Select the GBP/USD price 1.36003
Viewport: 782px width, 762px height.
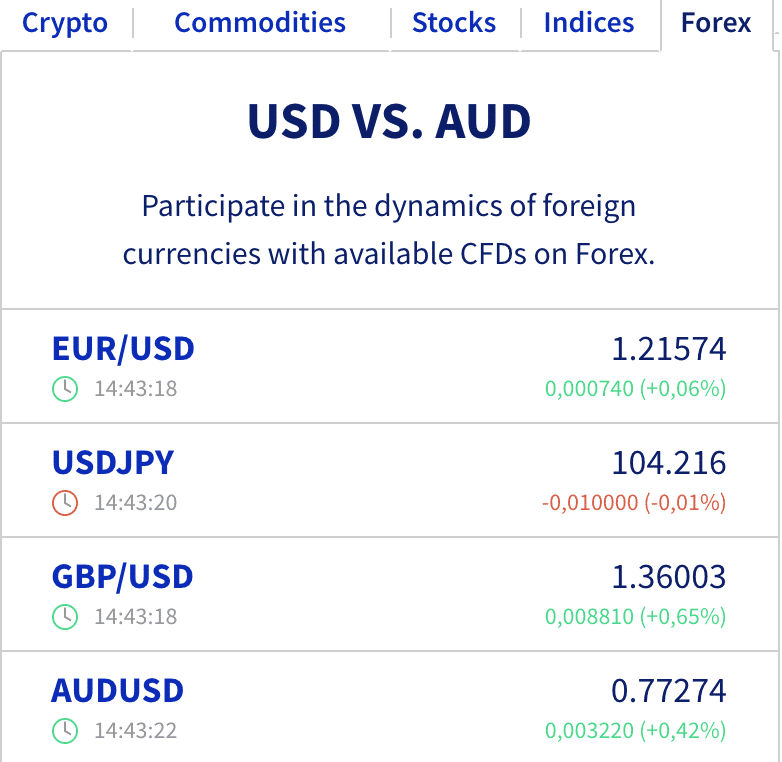(669, 577)
